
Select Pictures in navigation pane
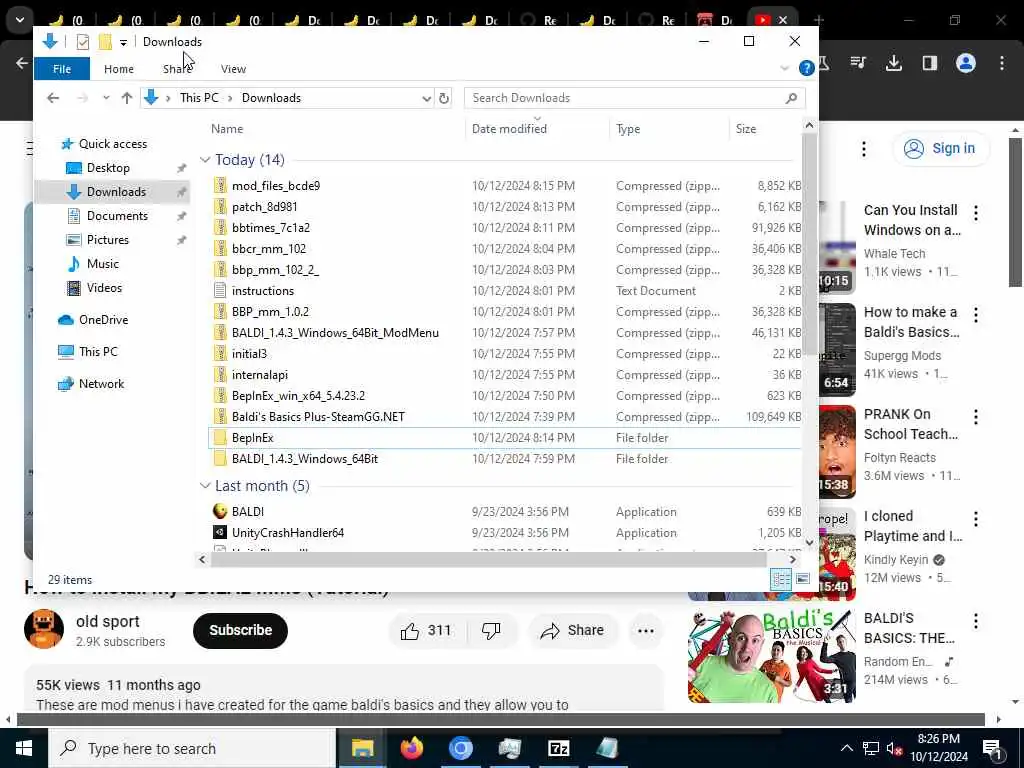108,240
